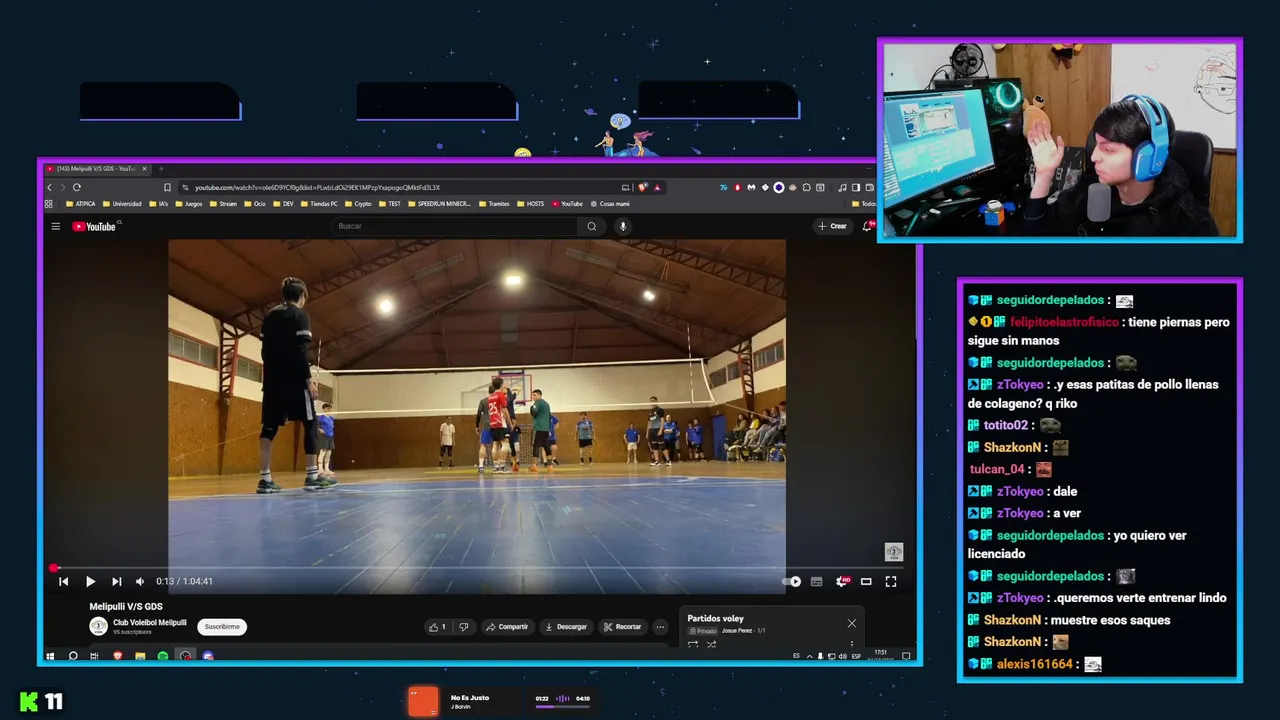Image resolution: width=1280 pixels, height=720 pixels.
Task: Go back in the browser
Action: pos(49,187)
